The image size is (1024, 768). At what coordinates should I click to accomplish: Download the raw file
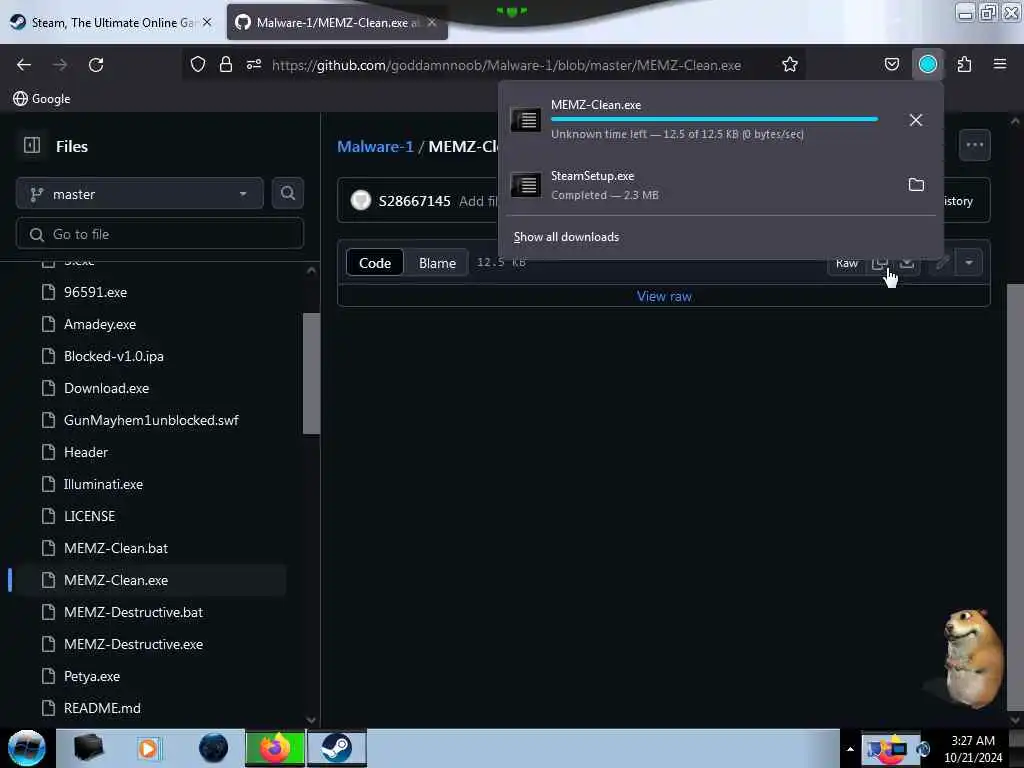tap(907, 263)
